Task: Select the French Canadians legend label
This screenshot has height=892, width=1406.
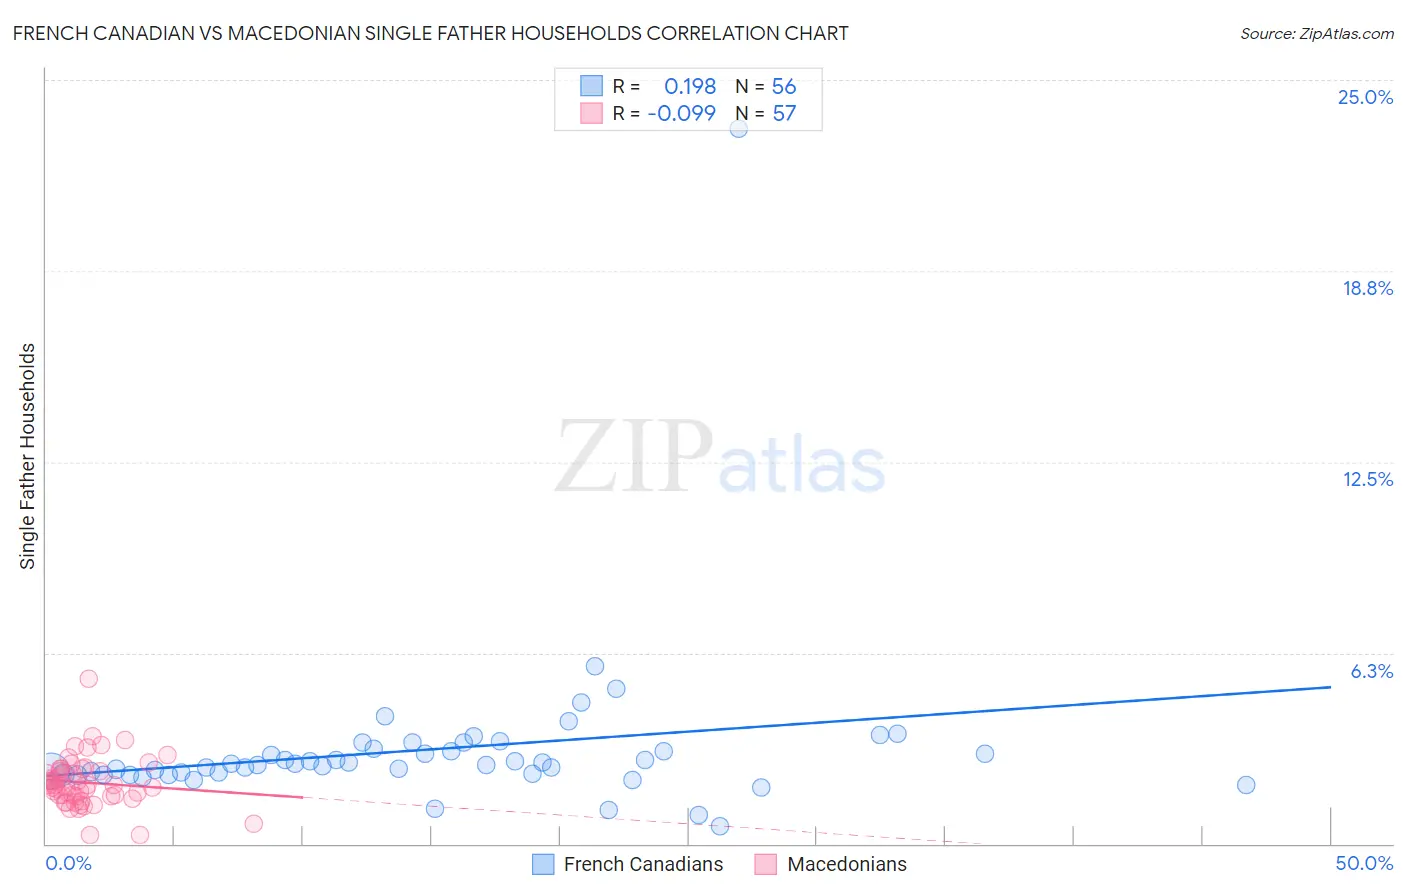Action: 643,864
